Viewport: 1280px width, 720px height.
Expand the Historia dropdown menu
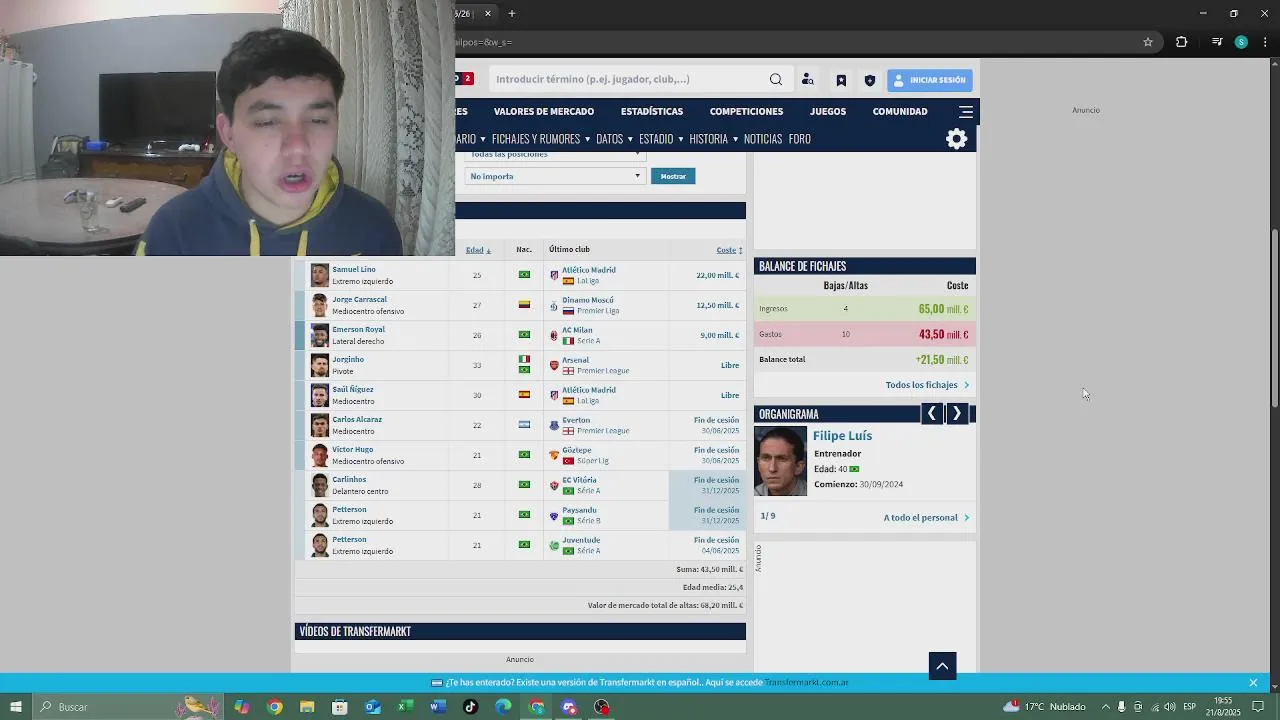click(714, 139)
